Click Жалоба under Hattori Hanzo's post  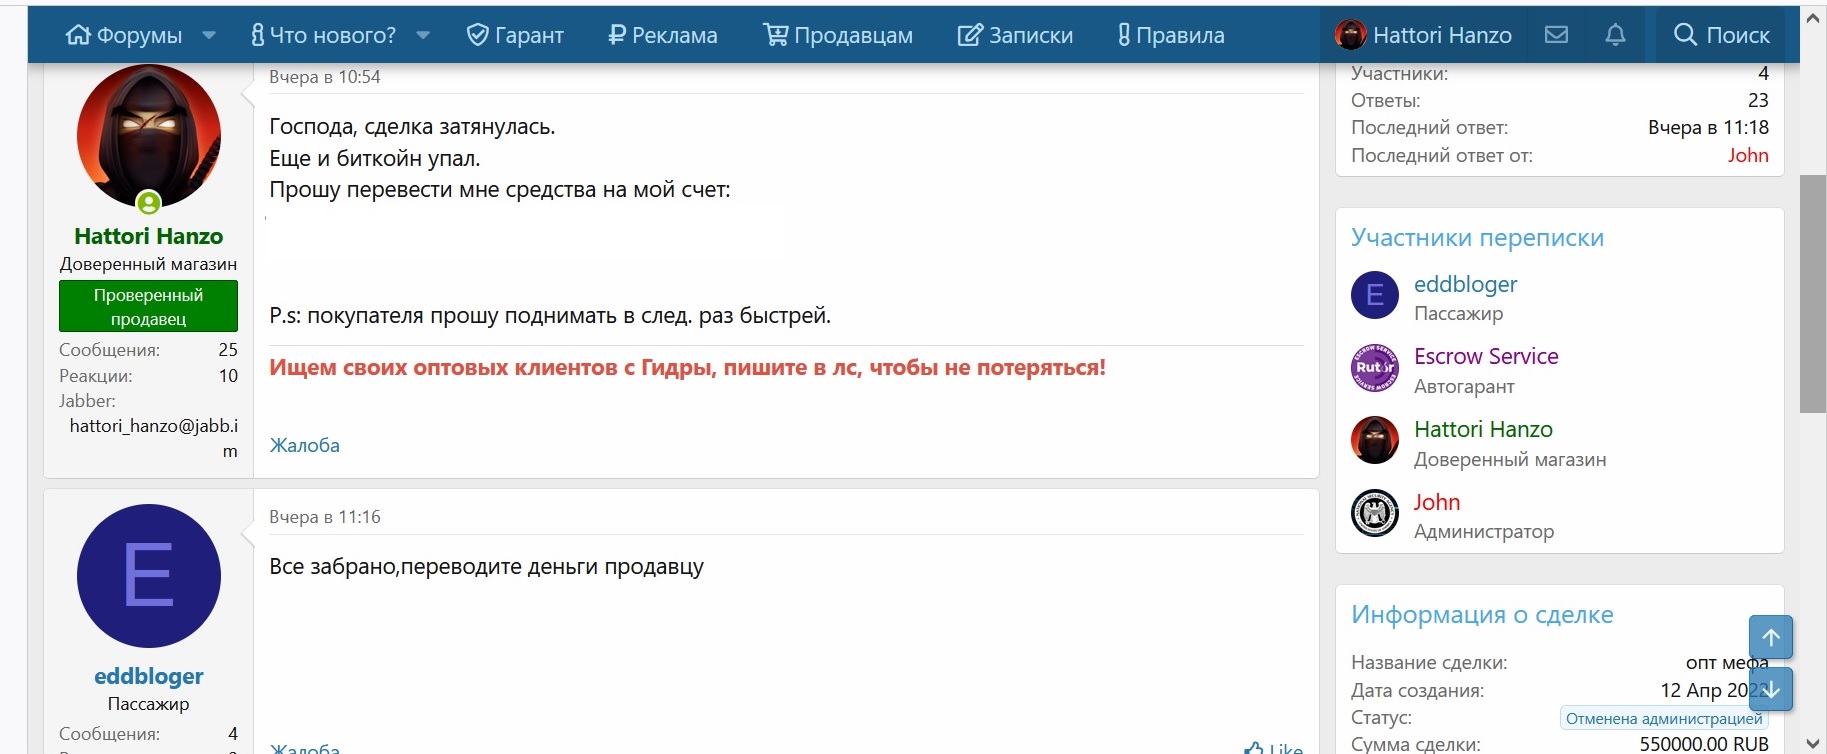(305, 445)
